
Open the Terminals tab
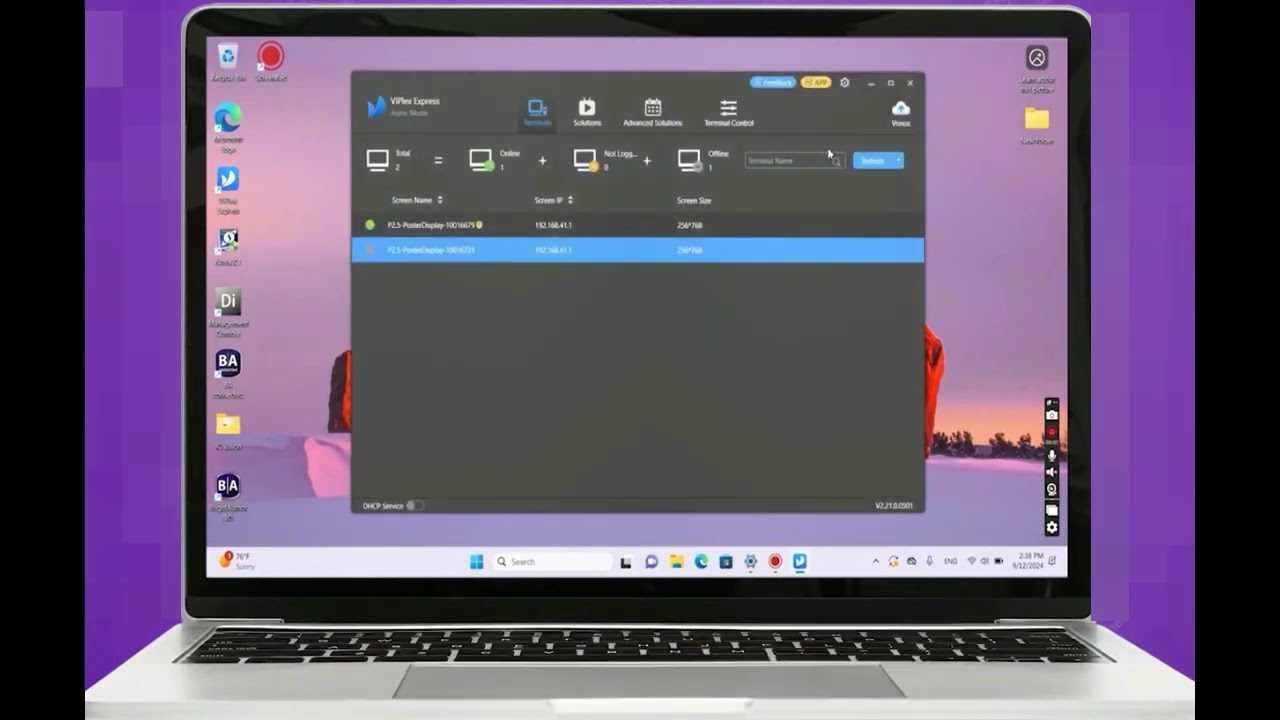point(537,112)
